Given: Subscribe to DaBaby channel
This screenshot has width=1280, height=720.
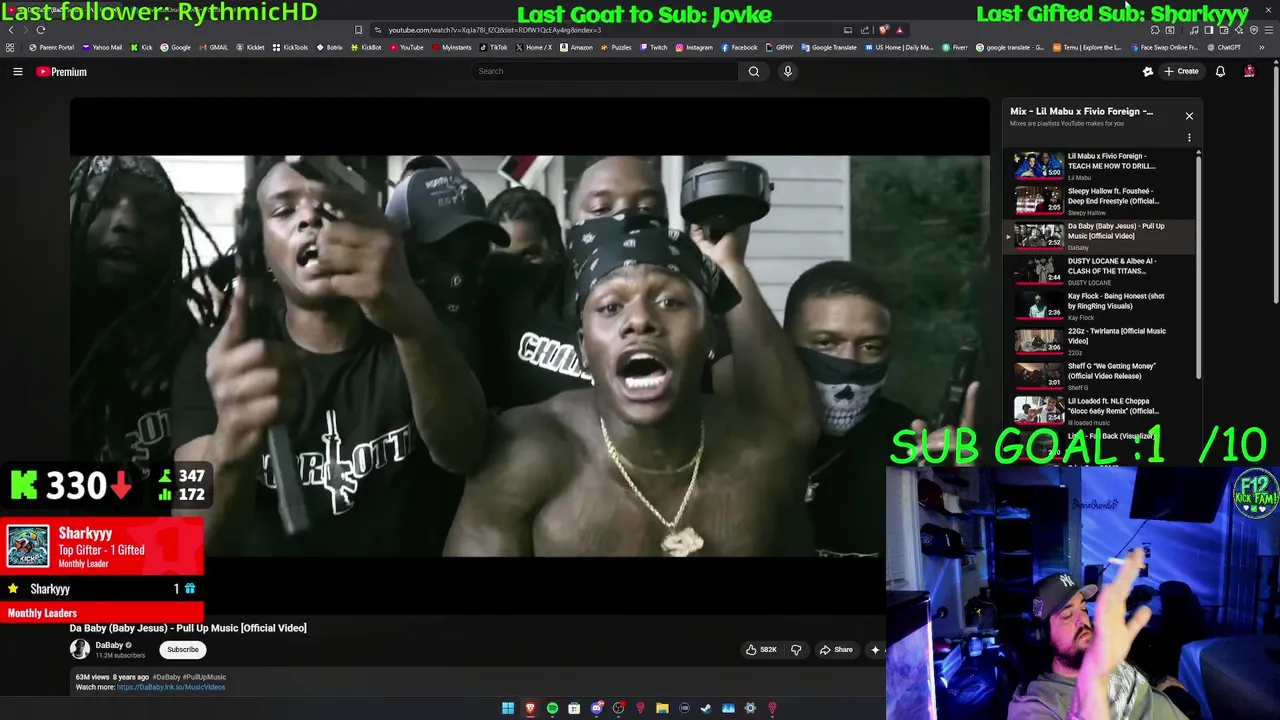Looking at the screenshot, I should (x=183, y=650).
